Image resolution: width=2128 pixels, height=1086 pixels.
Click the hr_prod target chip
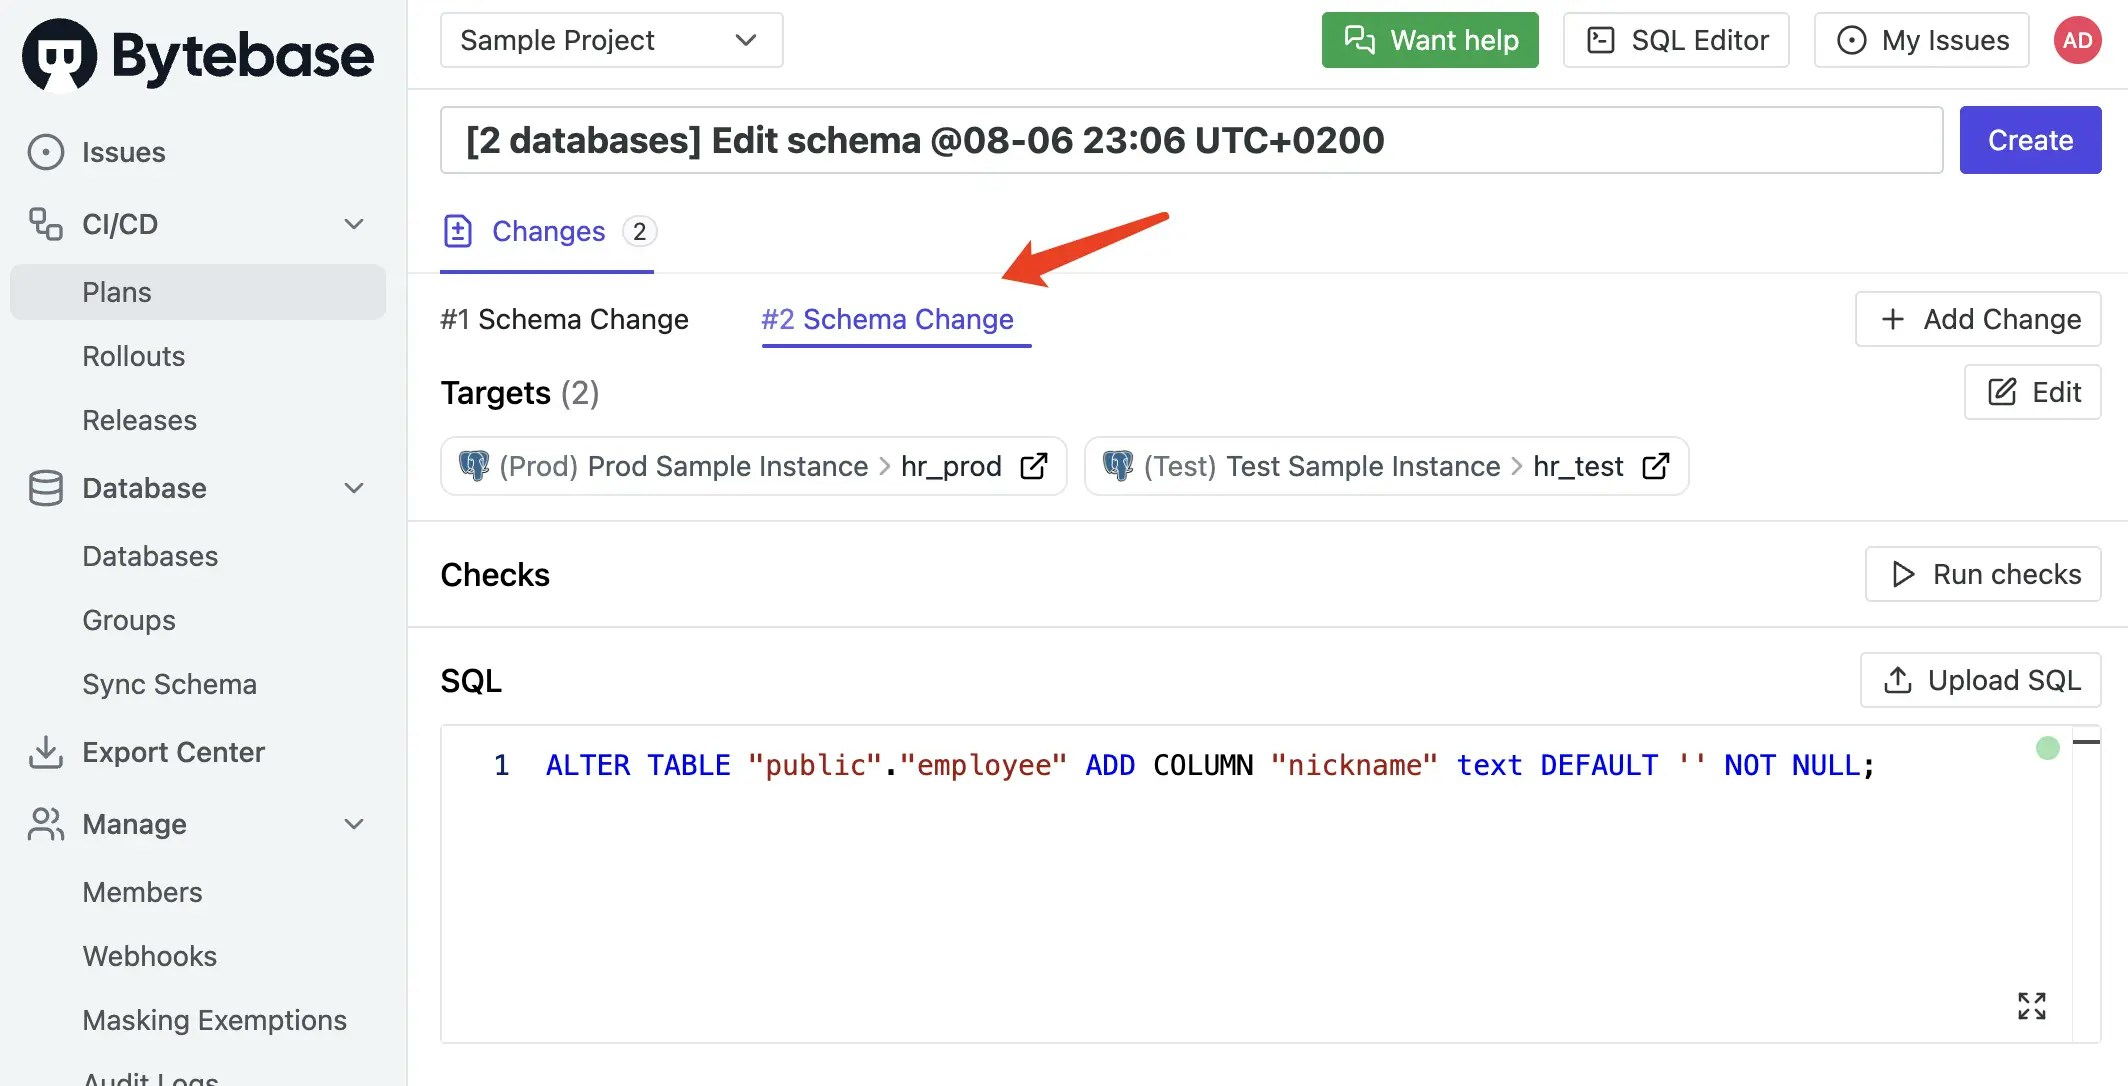coord(754,466)
